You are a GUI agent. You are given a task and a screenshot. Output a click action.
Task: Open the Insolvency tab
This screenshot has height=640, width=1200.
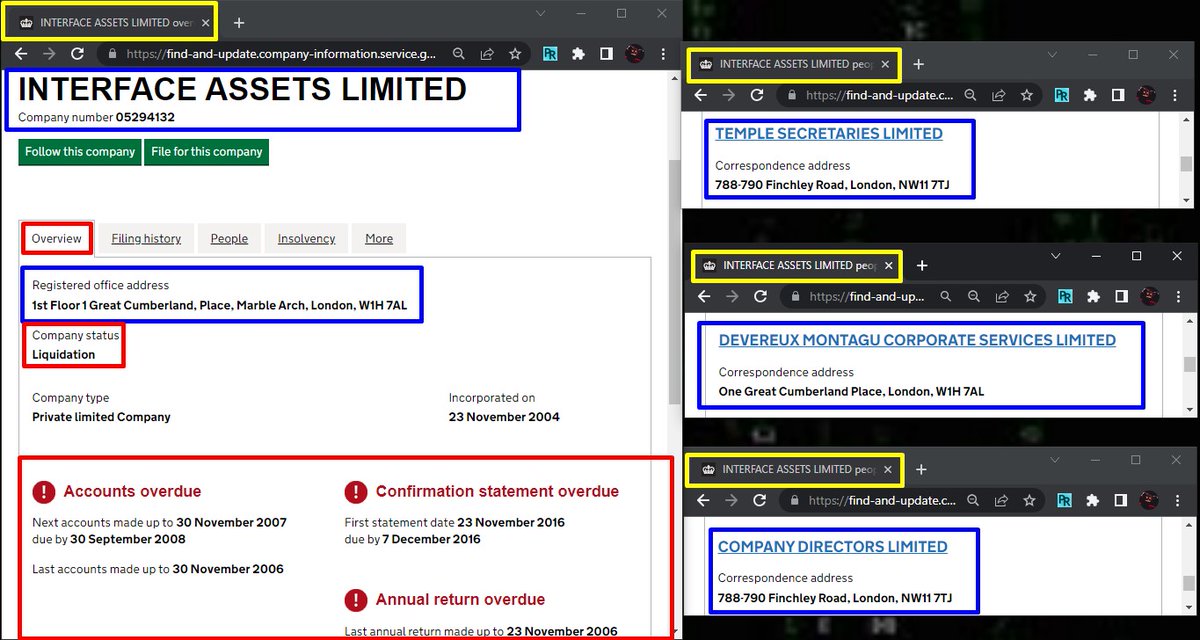pyautogui.click(x=306, y=239)
